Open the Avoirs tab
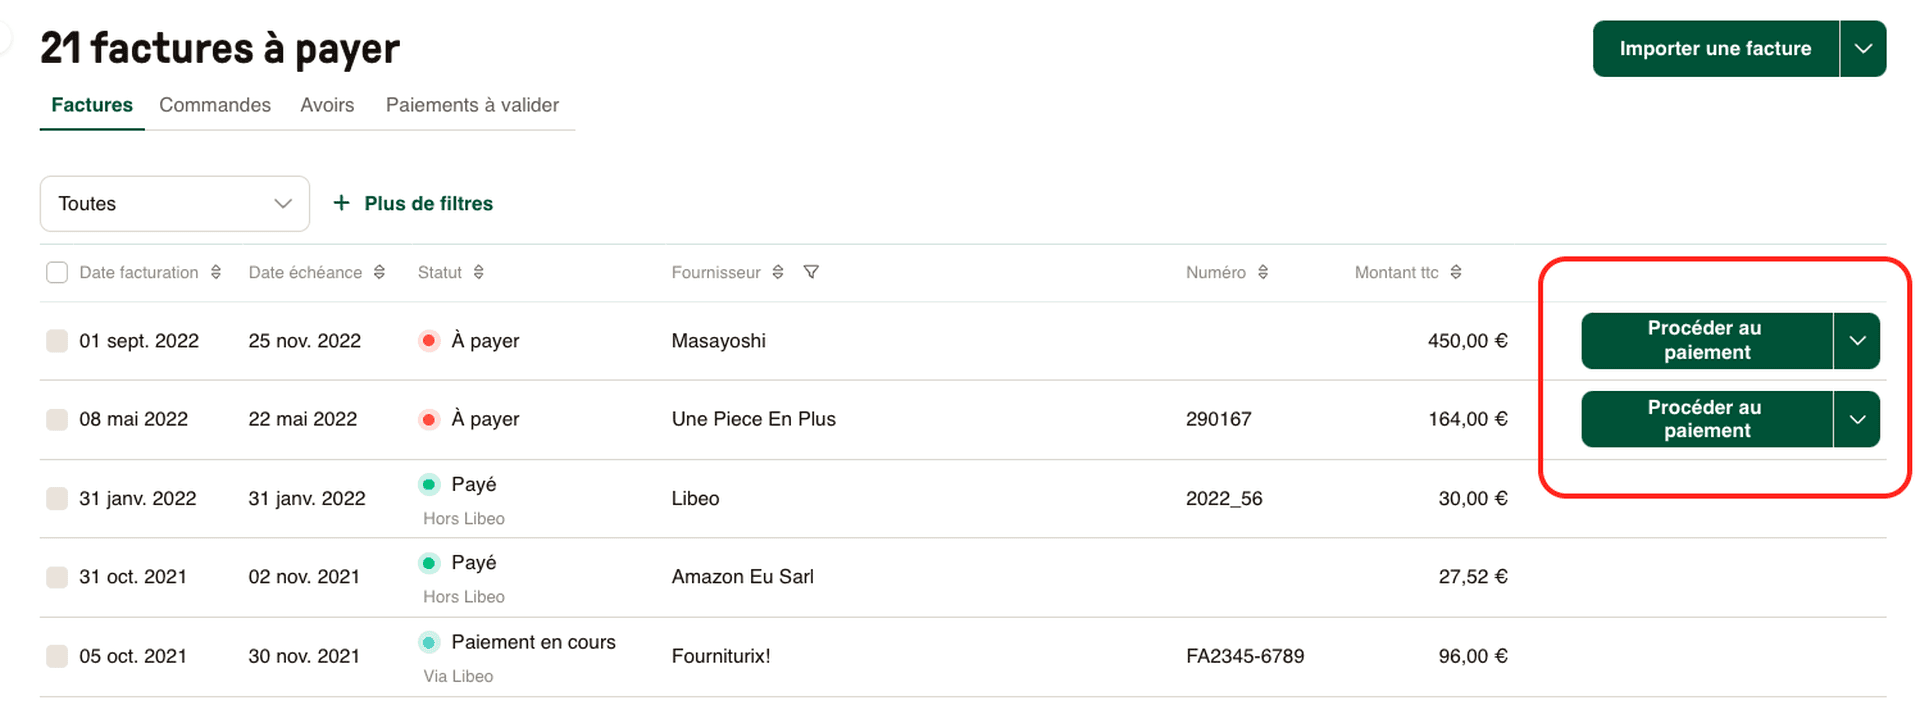The width and height of the screenshot is (1920, 705). click(x=327, y=104)
